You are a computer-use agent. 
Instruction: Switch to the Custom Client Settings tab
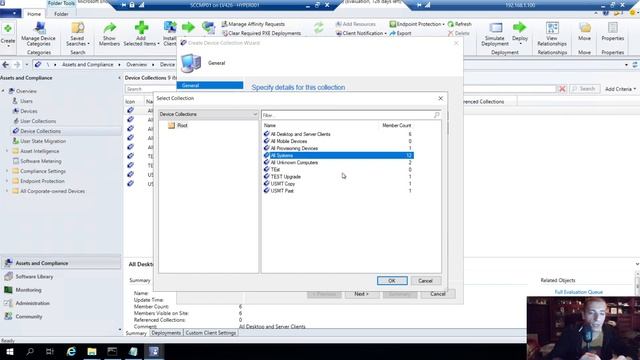pyautogui.click(x=211, y=333)
